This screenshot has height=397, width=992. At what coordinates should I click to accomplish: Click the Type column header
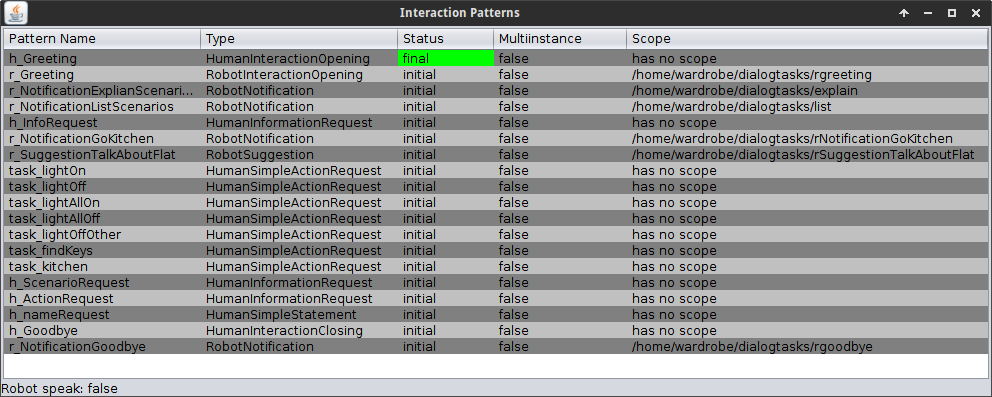(299, 39)
